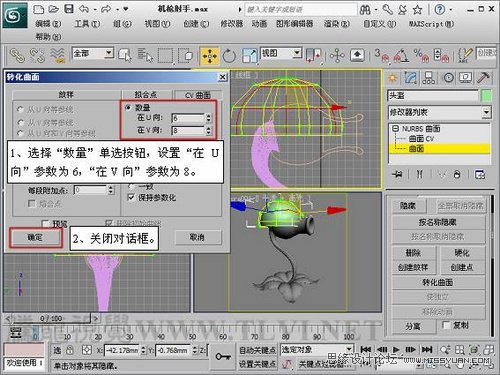Click the 在 U 向 spinner arrows
Viewport: 500px width, 375px height.
pos(209,118)
